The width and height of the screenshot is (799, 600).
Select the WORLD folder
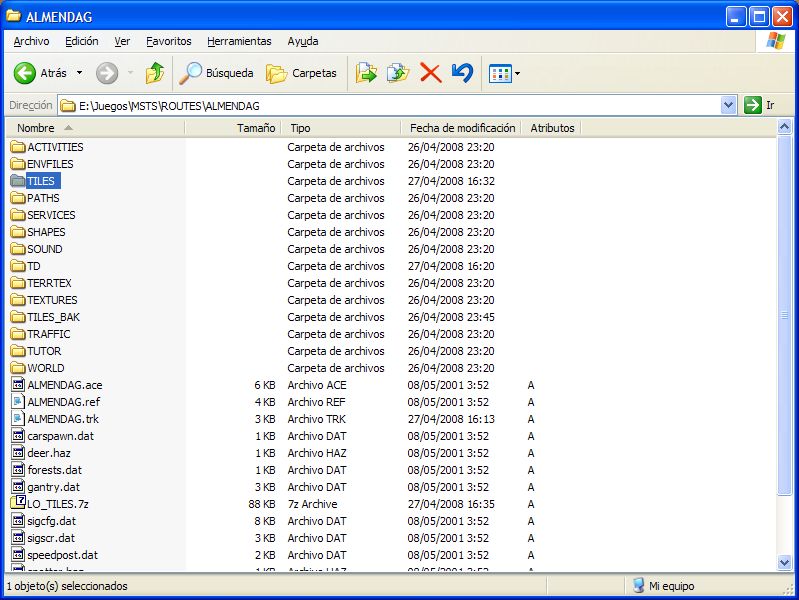coord(45,368)
